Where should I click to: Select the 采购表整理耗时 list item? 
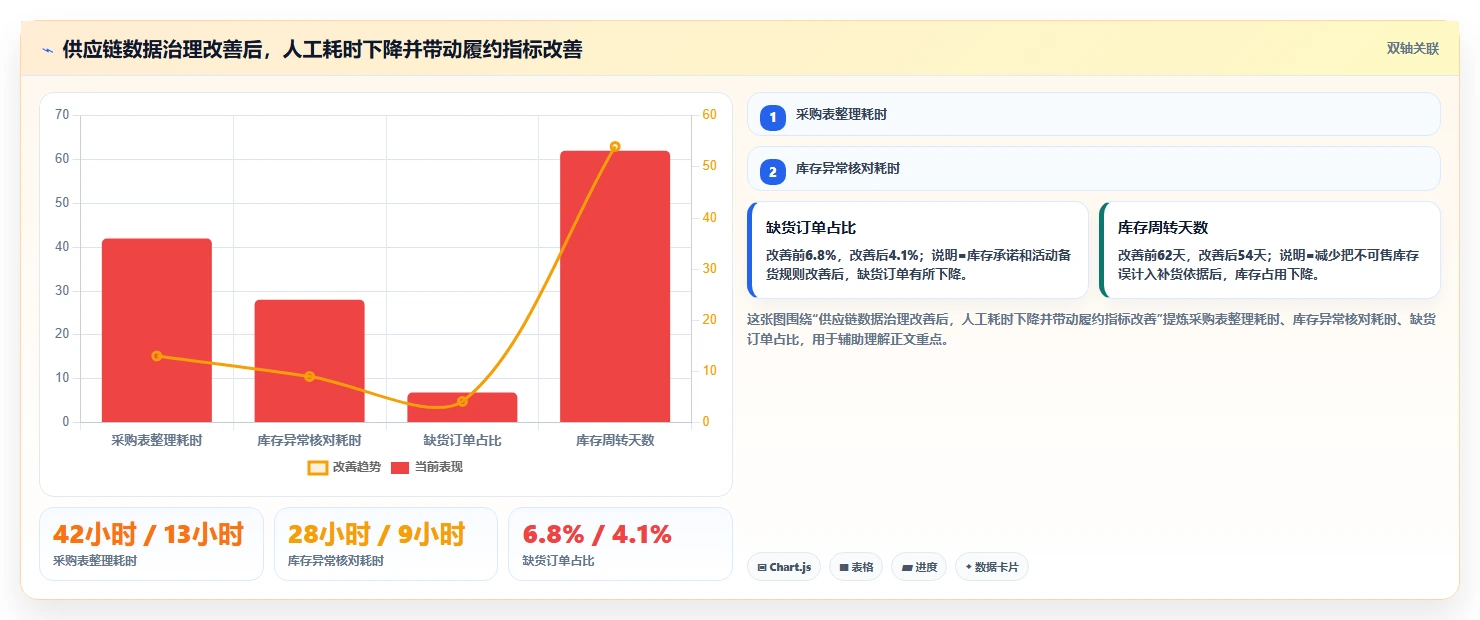point(1094,114)
